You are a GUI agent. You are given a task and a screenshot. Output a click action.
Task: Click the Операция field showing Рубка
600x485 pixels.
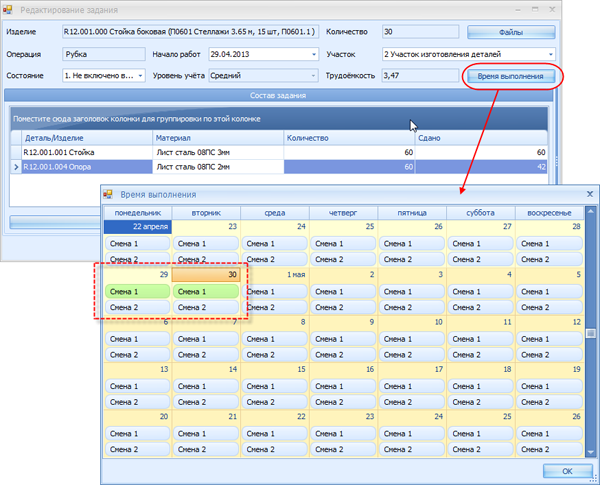(x=104, y=54)
